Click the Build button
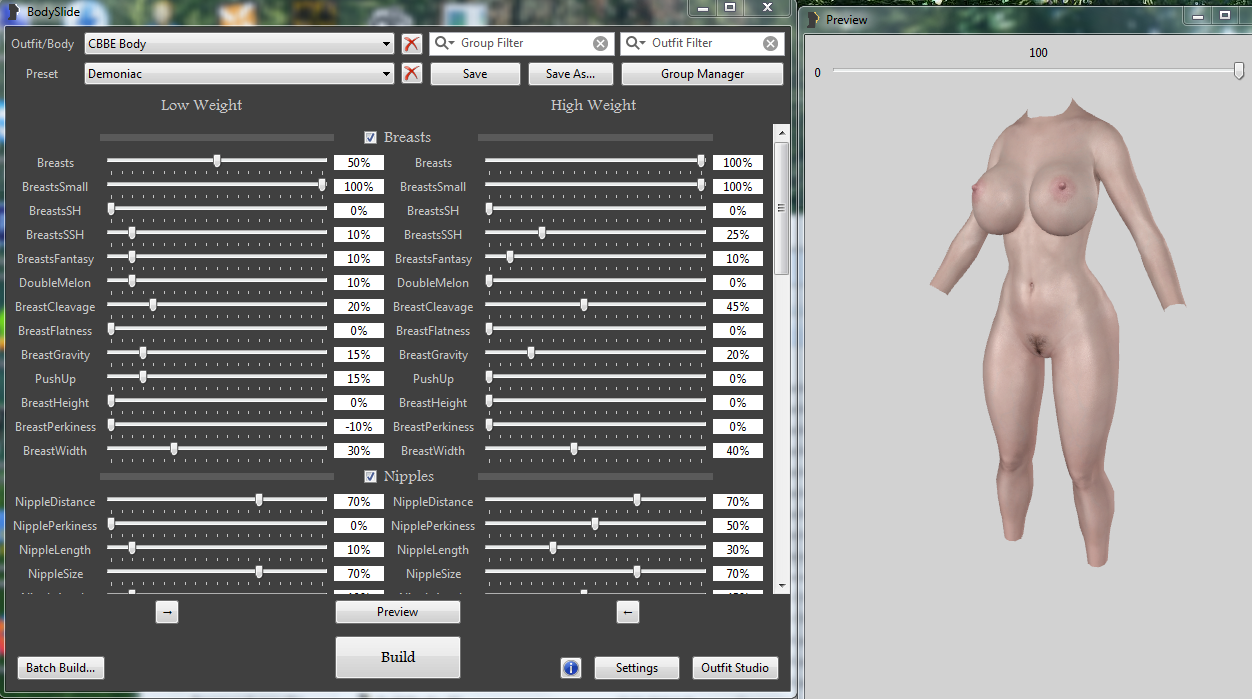Image resolution: width=1252 pixels, height=699 pixels. pos(397,657)
